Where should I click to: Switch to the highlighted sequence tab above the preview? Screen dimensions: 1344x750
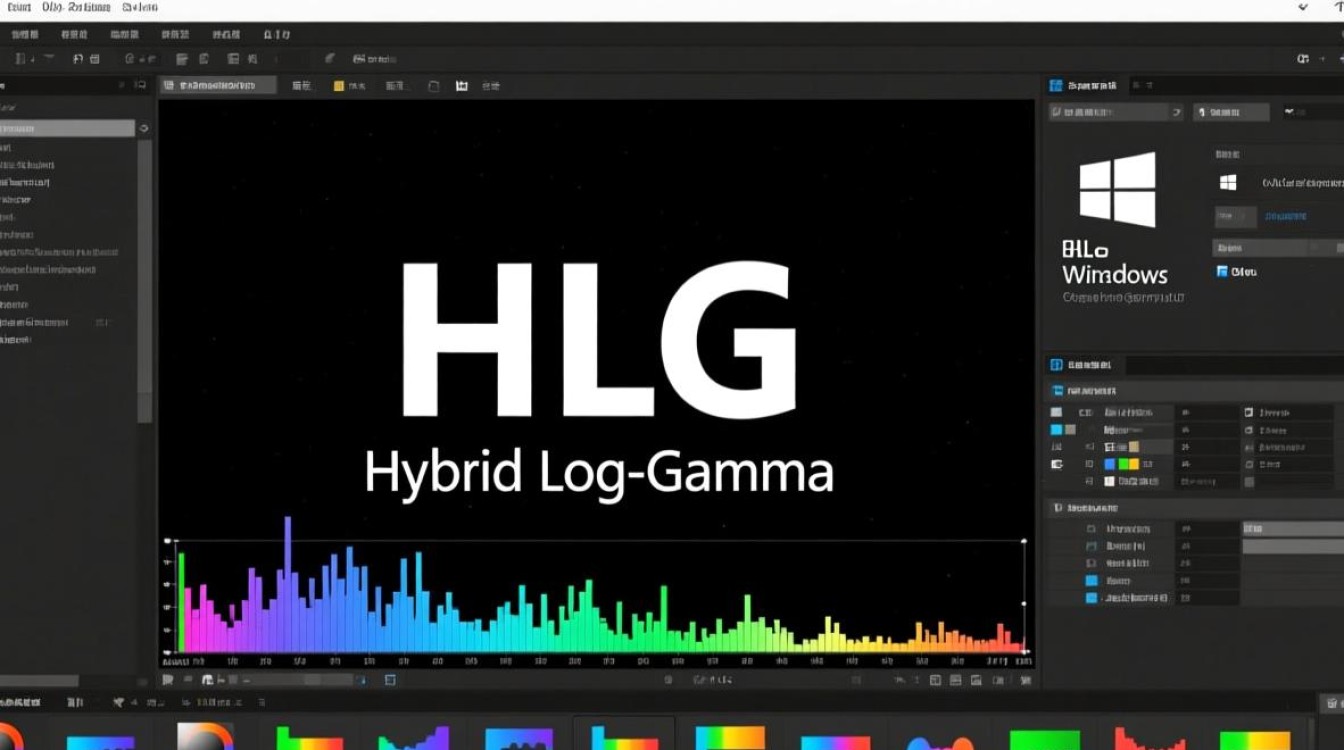coord(218,85)
